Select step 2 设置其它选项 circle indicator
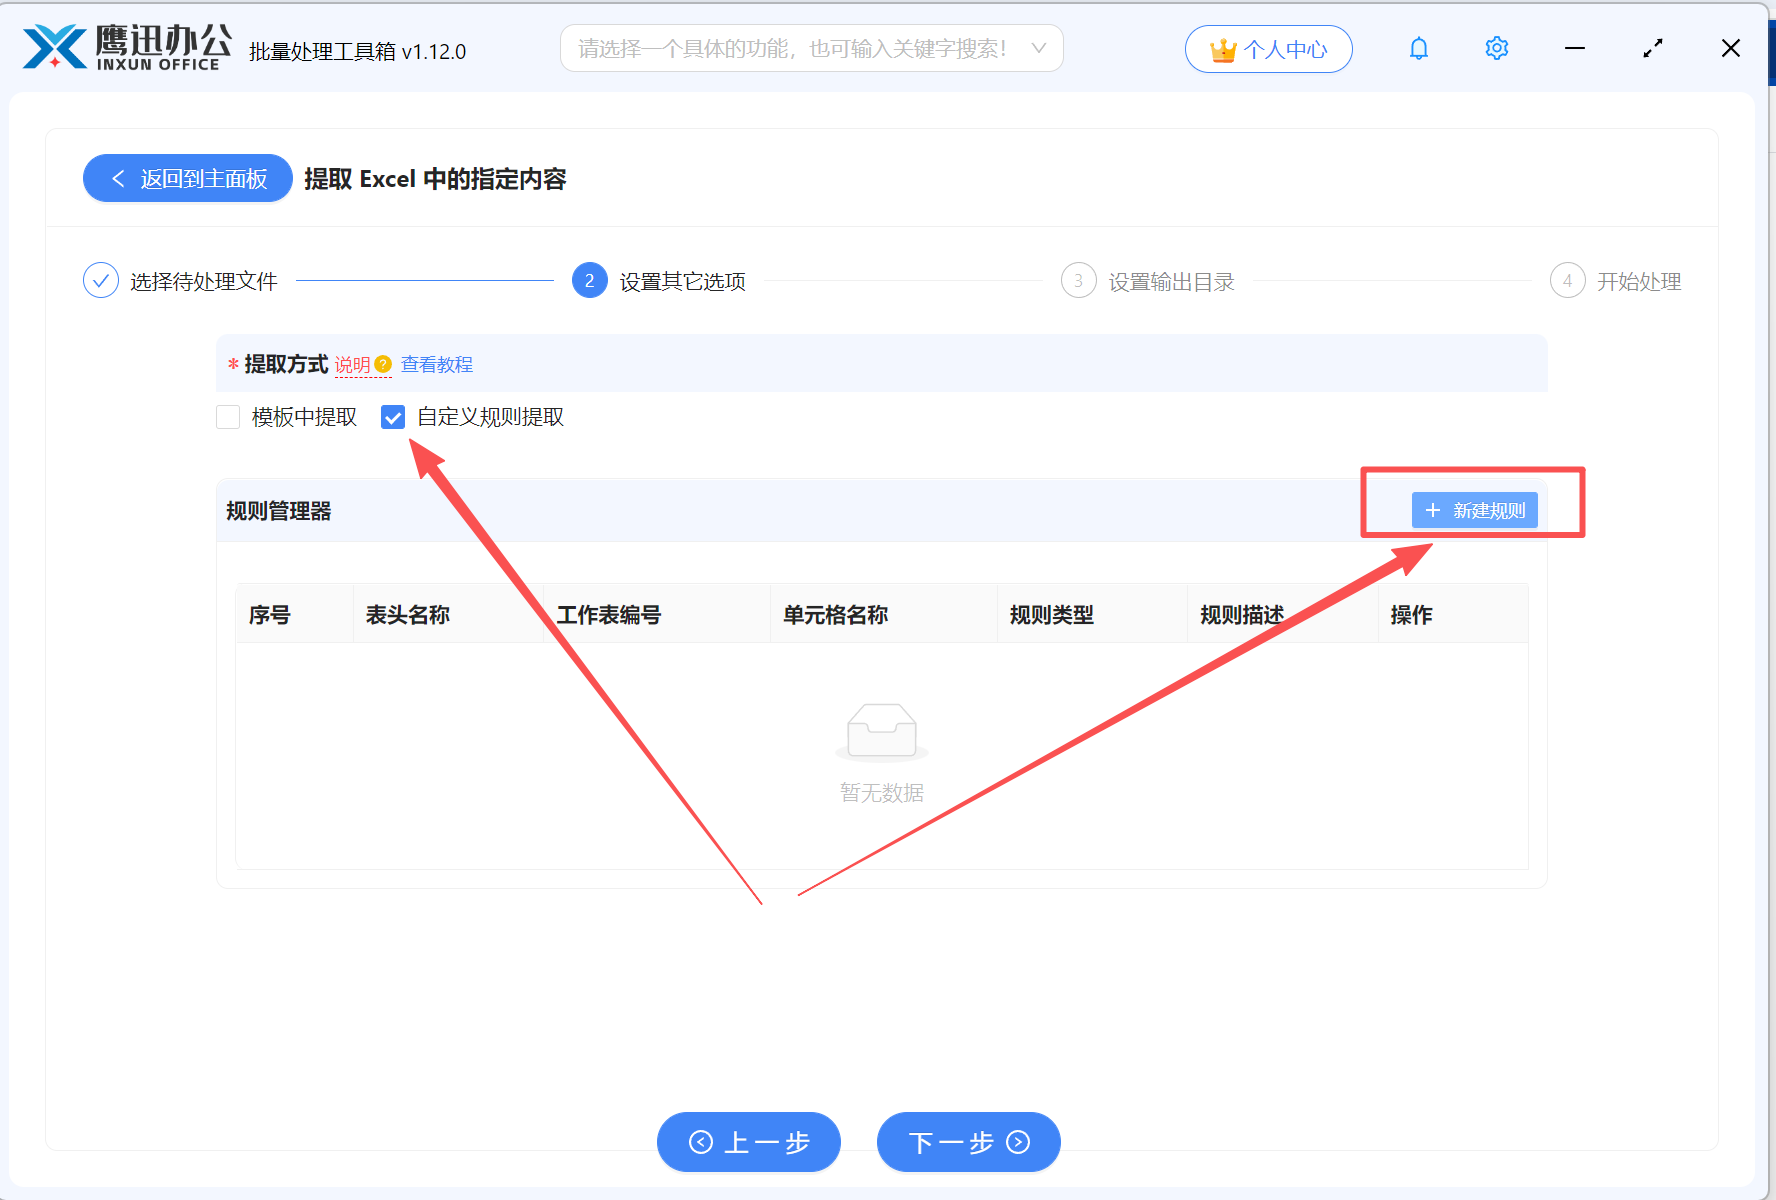The image size is (1776, 1200). (589, 281)
